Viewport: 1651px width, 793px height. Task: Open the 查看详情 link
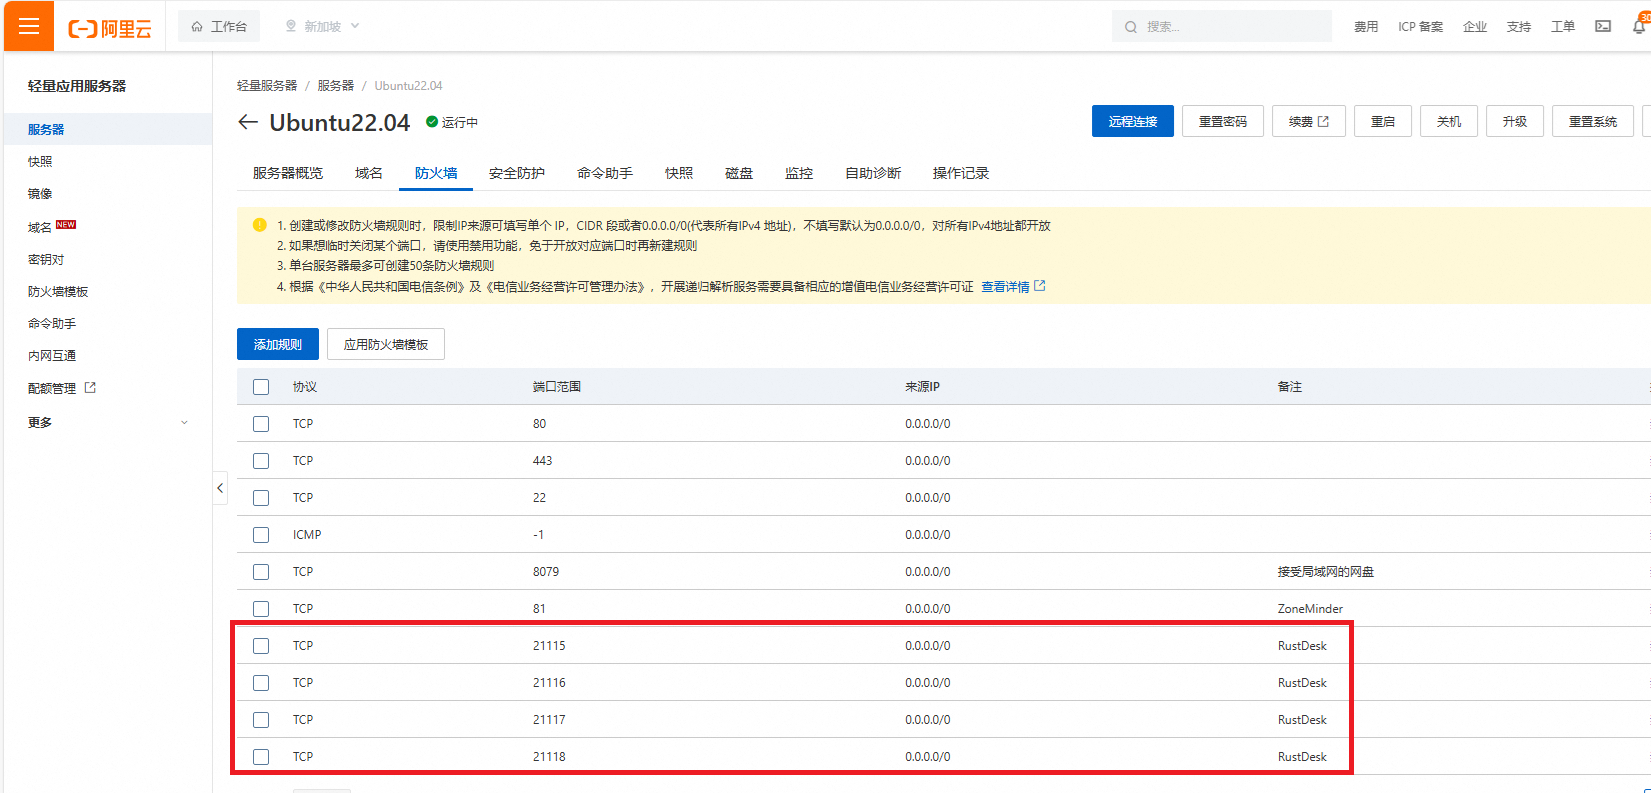(x=1005, y=287)
